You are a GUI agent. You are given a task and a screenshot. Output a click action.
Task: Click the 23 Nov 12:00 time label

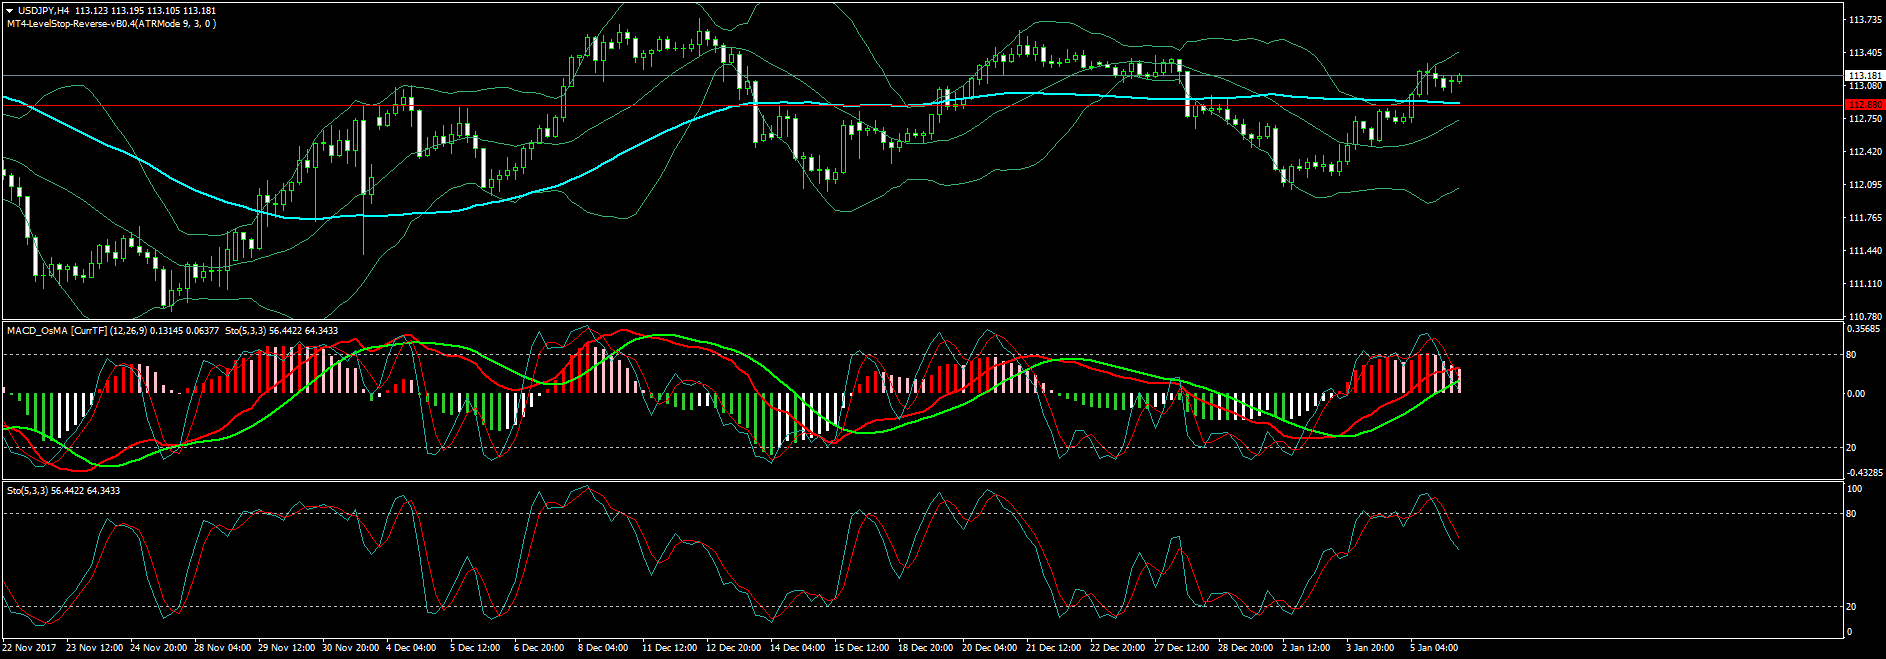[x=94, y=648]
